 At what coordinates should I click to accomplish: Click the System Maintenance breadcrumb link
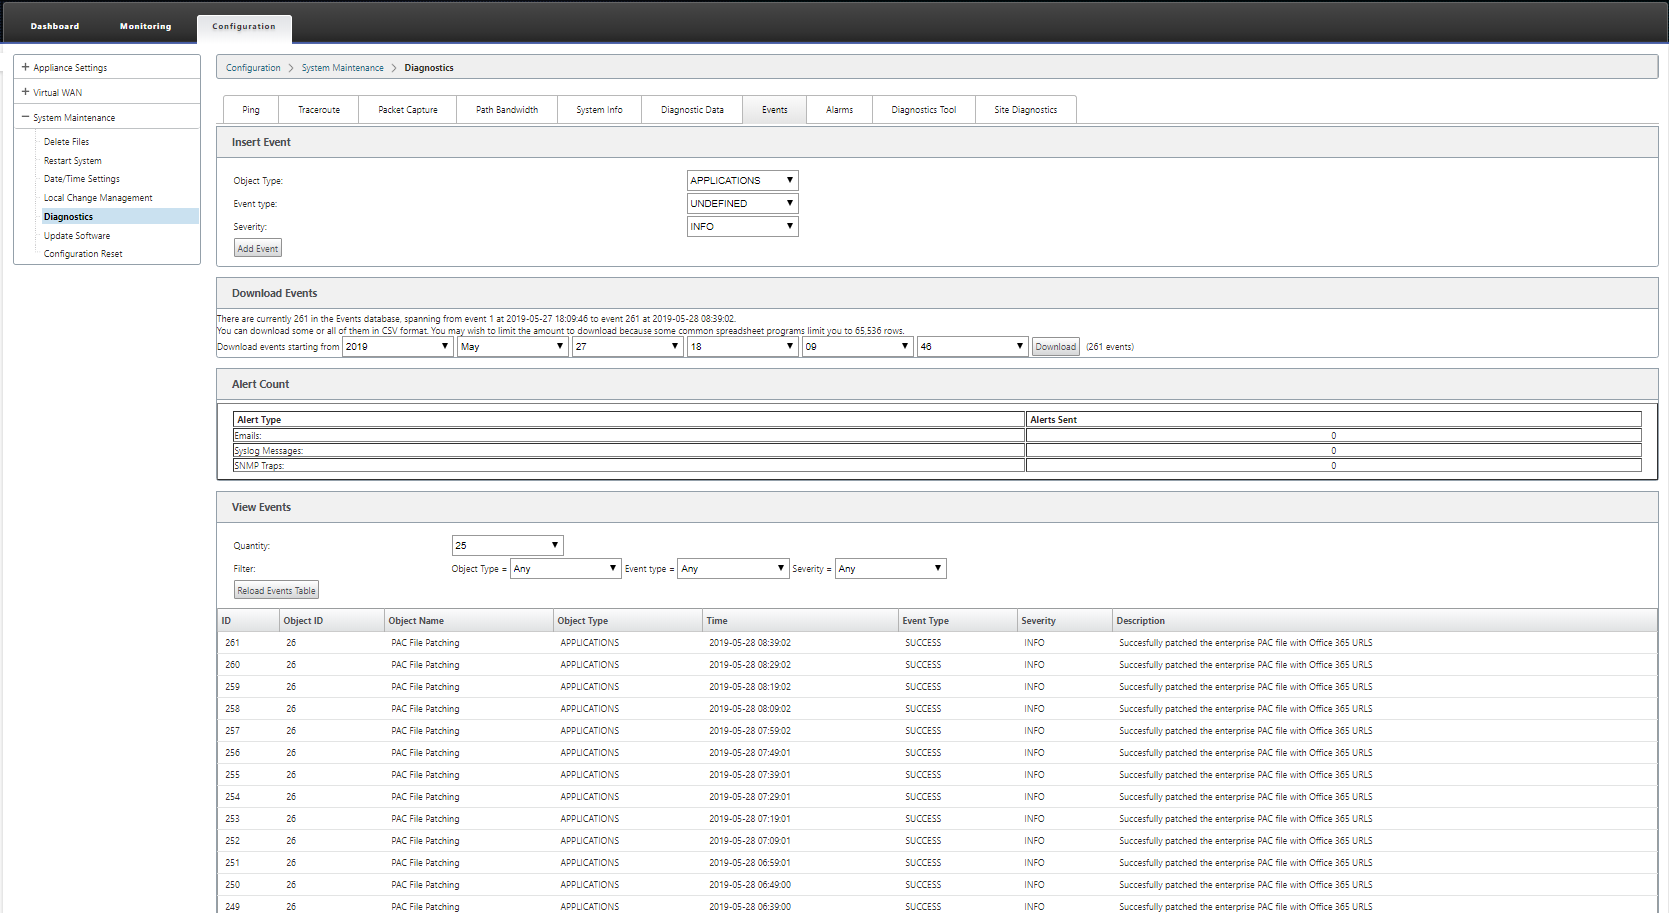click(x=342, y=68)
